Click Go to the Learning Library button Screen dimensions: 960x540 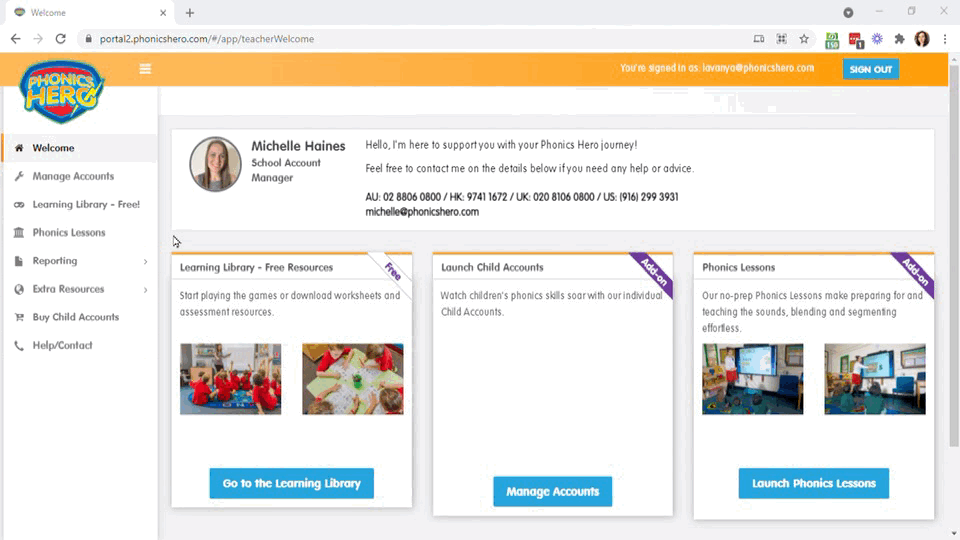(291, 483)
